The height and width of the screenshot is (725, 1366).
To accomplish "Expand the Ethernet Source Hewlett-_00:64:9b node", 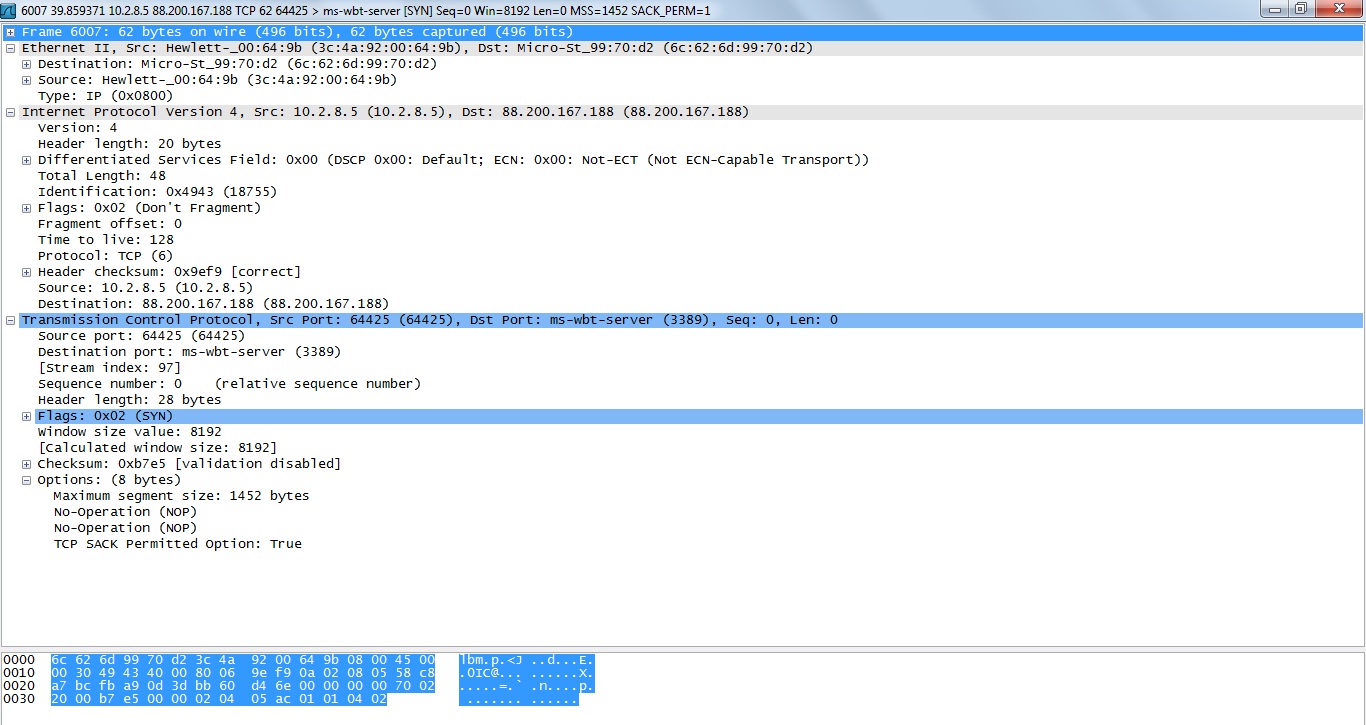I will 26,80.
